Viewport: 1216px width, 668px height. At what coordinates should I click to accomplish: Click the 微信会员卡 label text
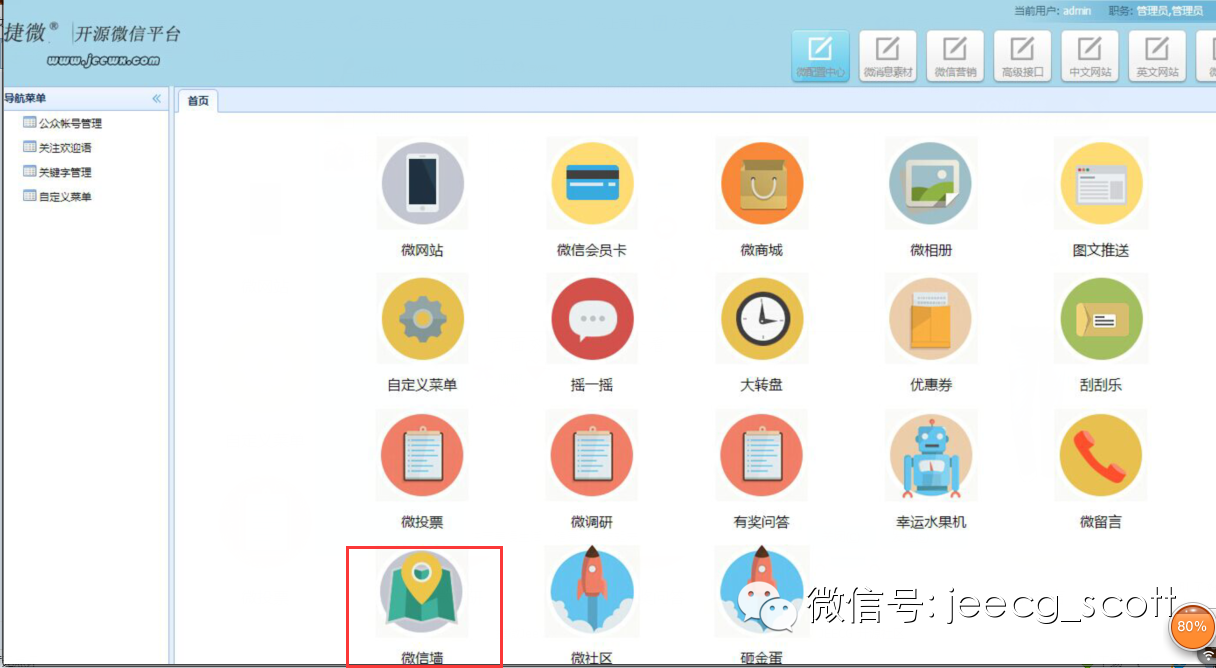[x=592, y=250]
